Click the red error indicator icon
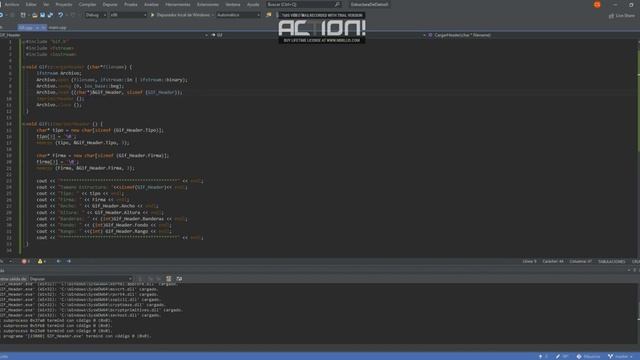Viewport: 640px width, 360px height. (24, 261)
